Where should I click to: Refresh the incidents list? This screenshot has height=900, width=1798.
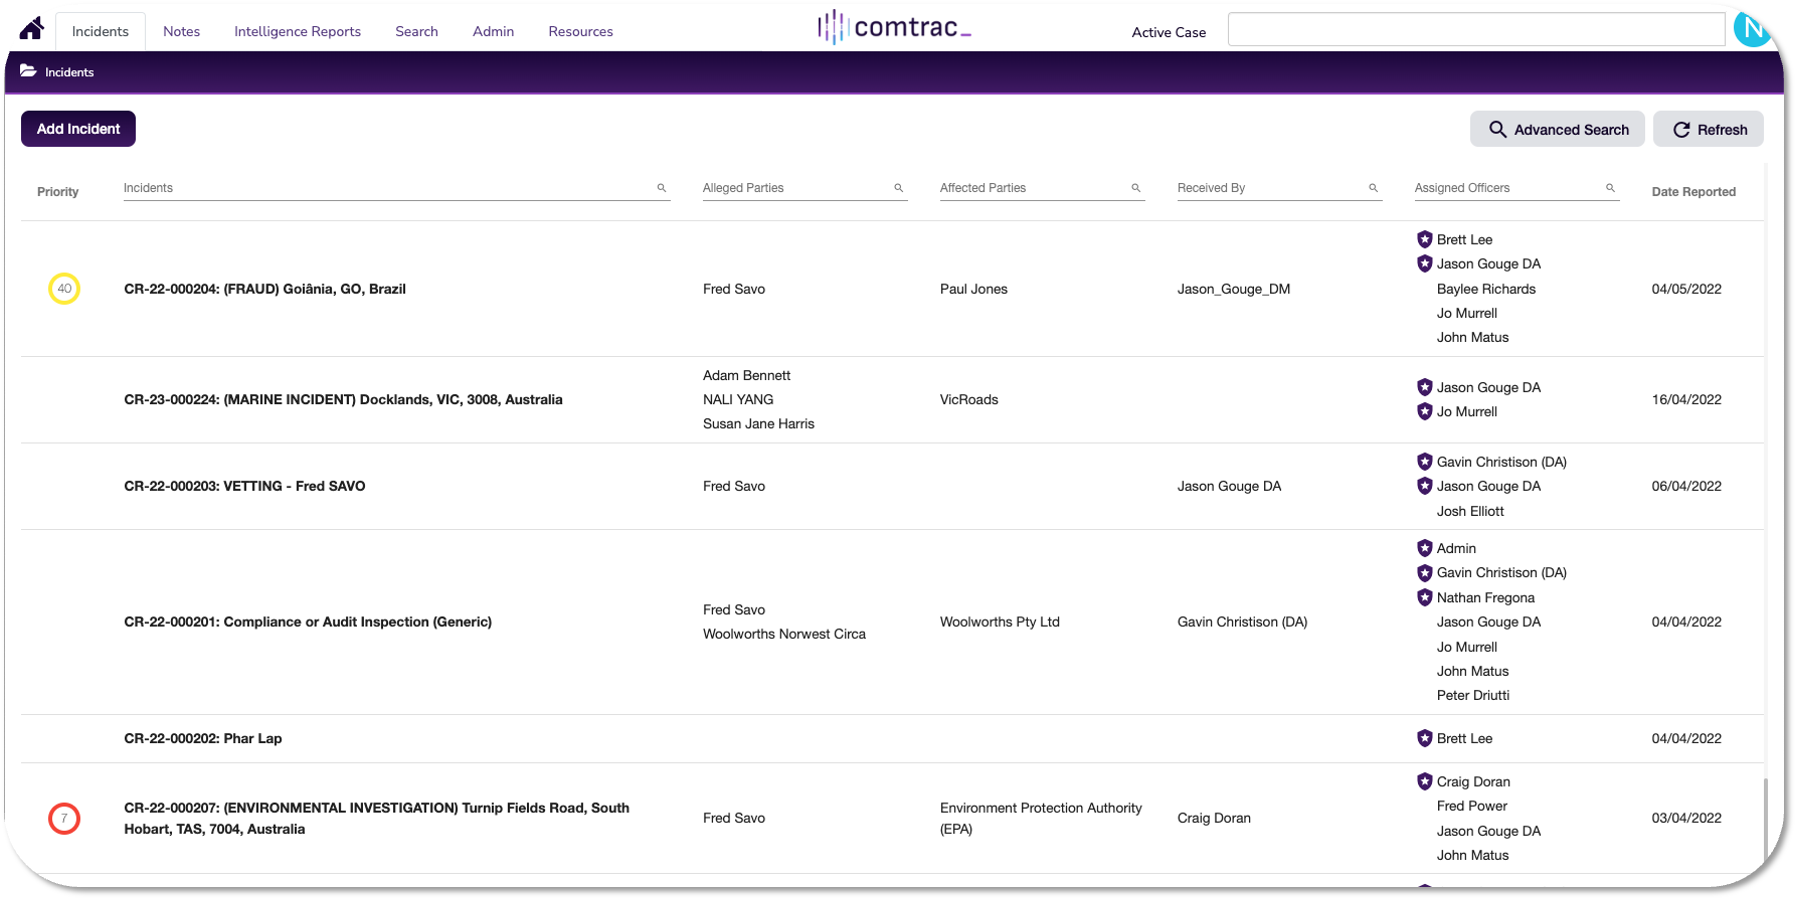point(1708,129)
